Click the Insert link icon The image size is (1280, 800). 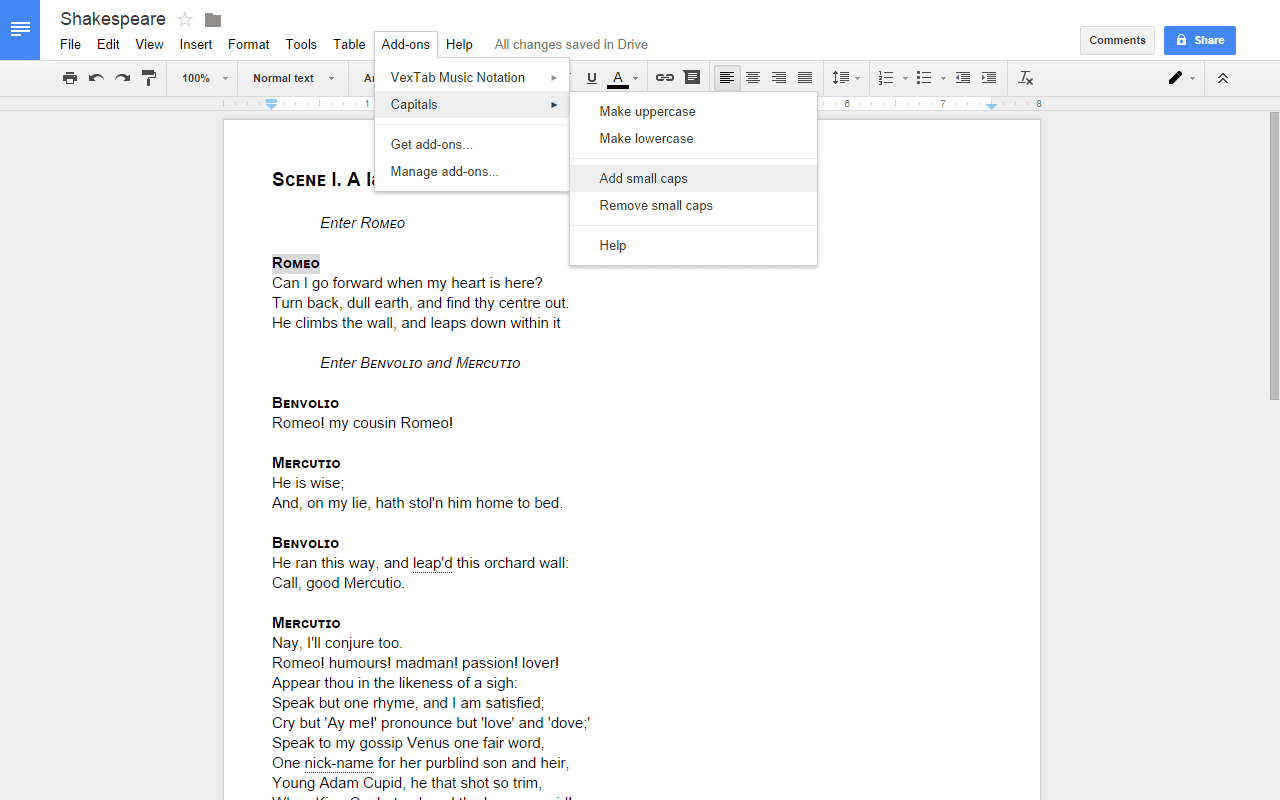click(x=665, y=78)
